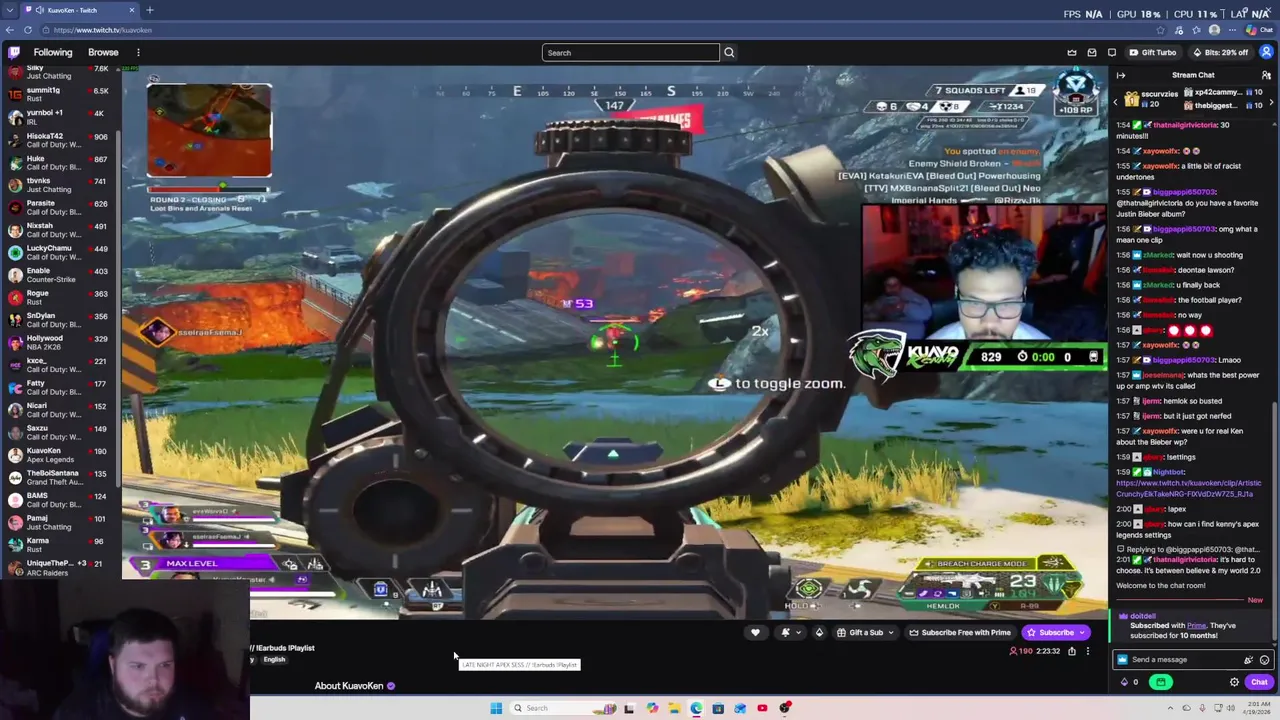Open the TheBoiSantana channel in sidebar
The height and width of the screenshot is (720, 1280).
(60, 477)
